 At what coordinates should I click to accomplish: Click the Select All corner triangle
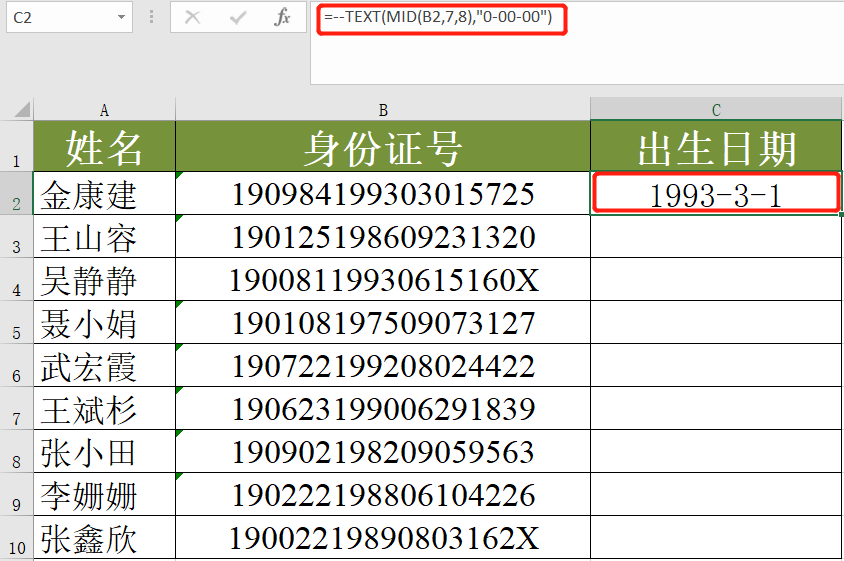click(x=22, y=109)
